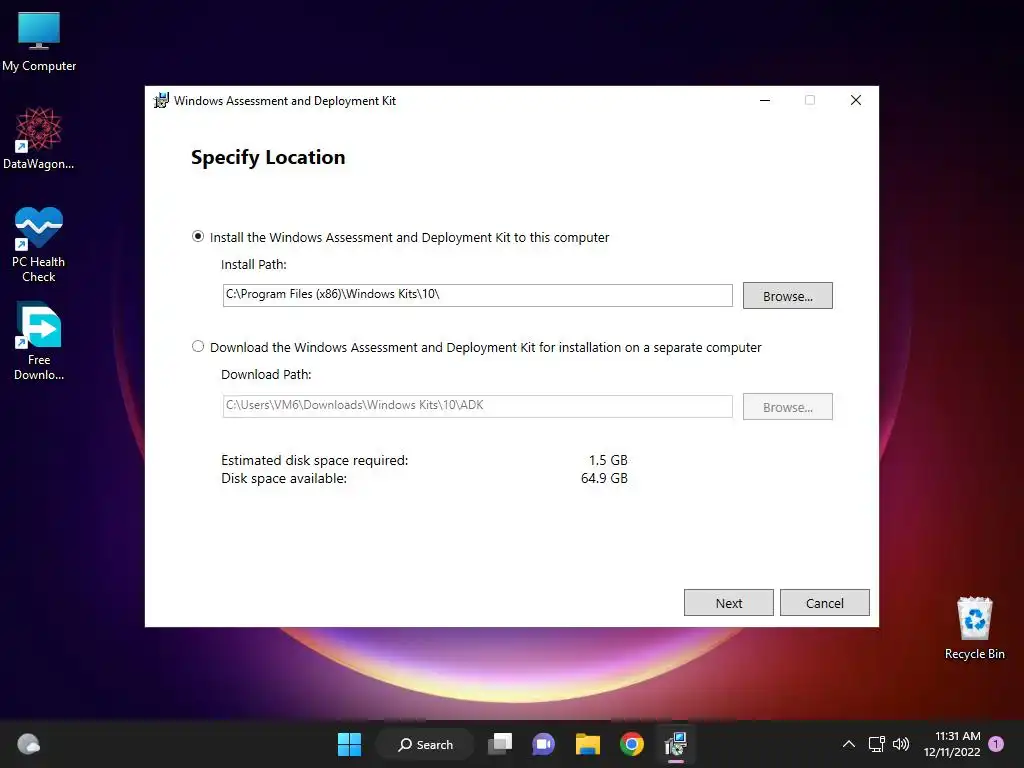Image resolution: width=1024 pixels, height=768 pixels.
Task: Select Install the Kit to this computer
Action: (x=400, y=237)
